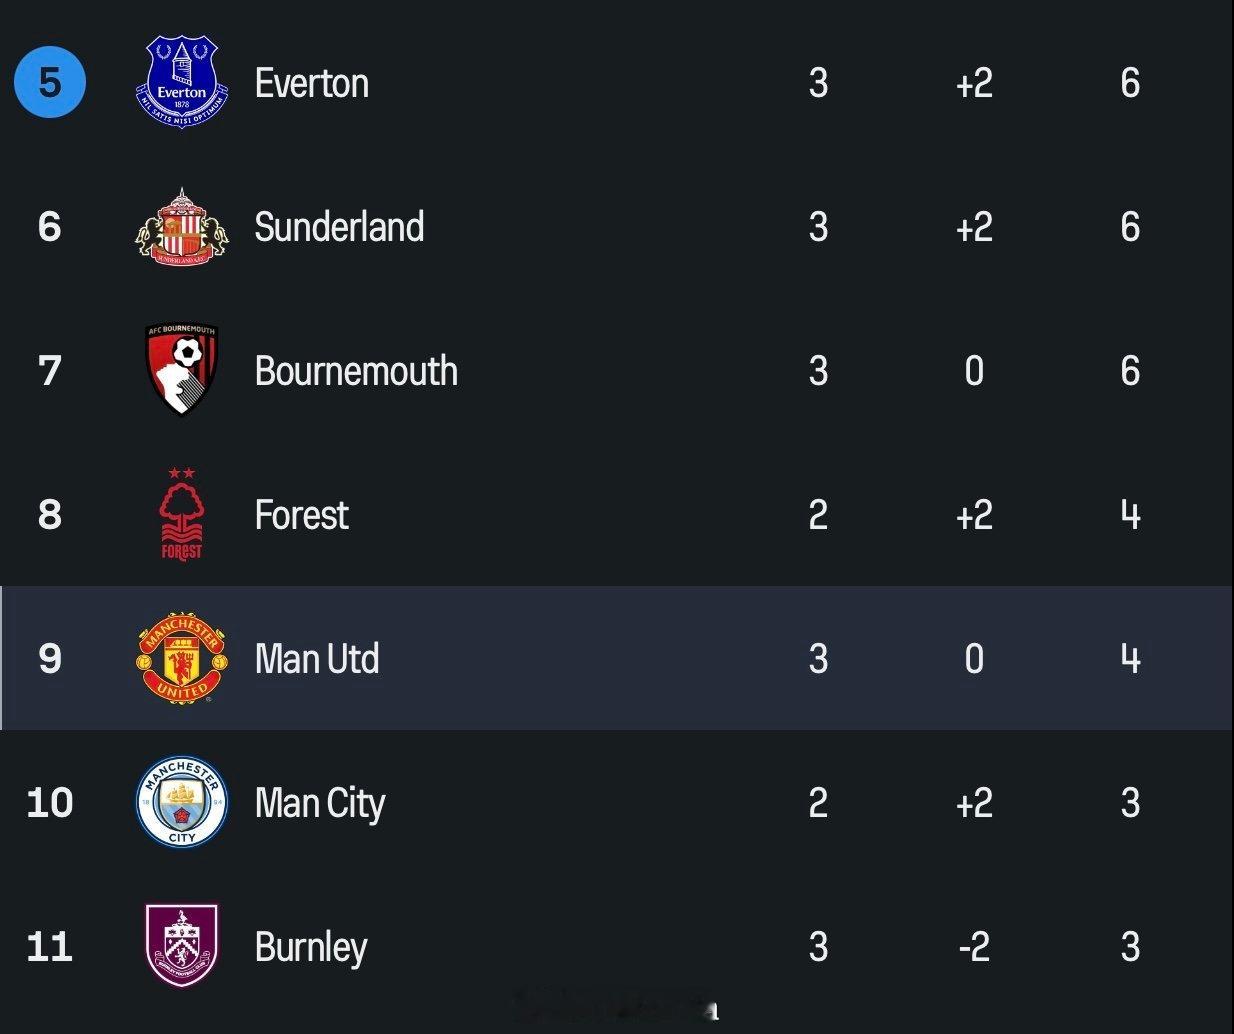Screen dimensions: 1234x1034
Task: Open the Forest team name link
Action: coord(301,515)
